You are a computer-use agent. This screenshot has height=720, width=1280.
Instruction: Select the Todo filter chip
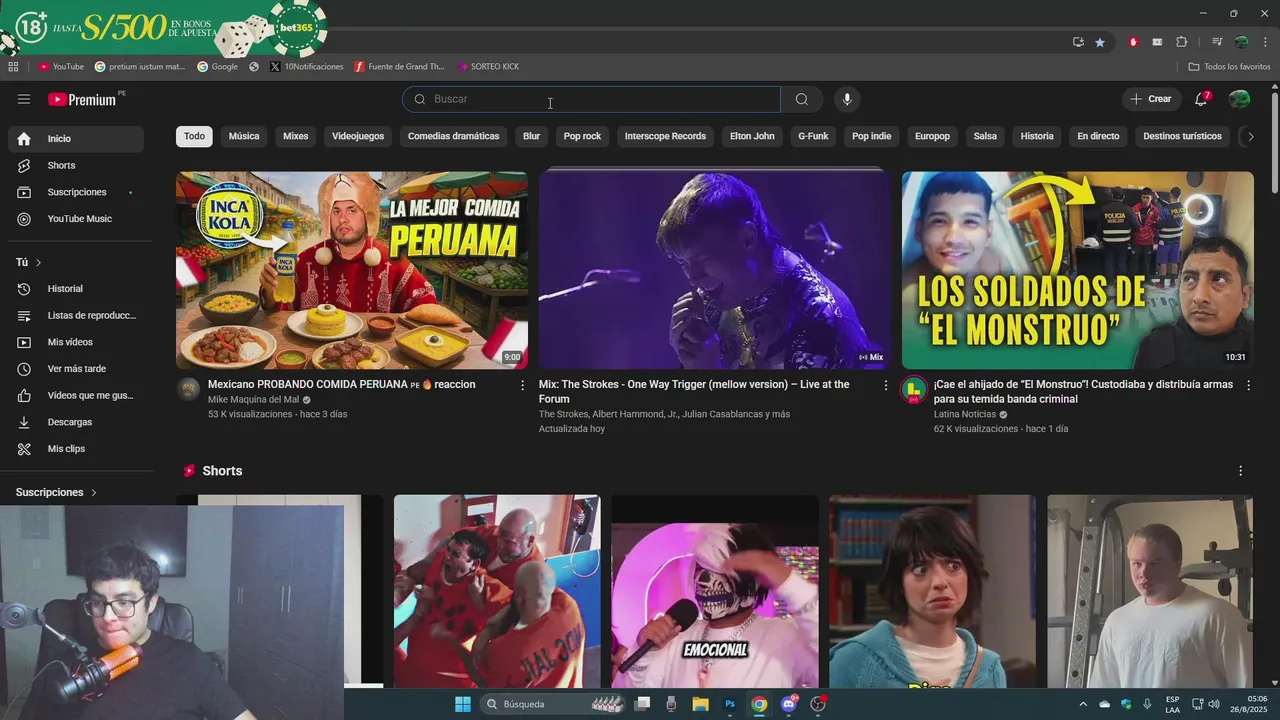point(194,136)
